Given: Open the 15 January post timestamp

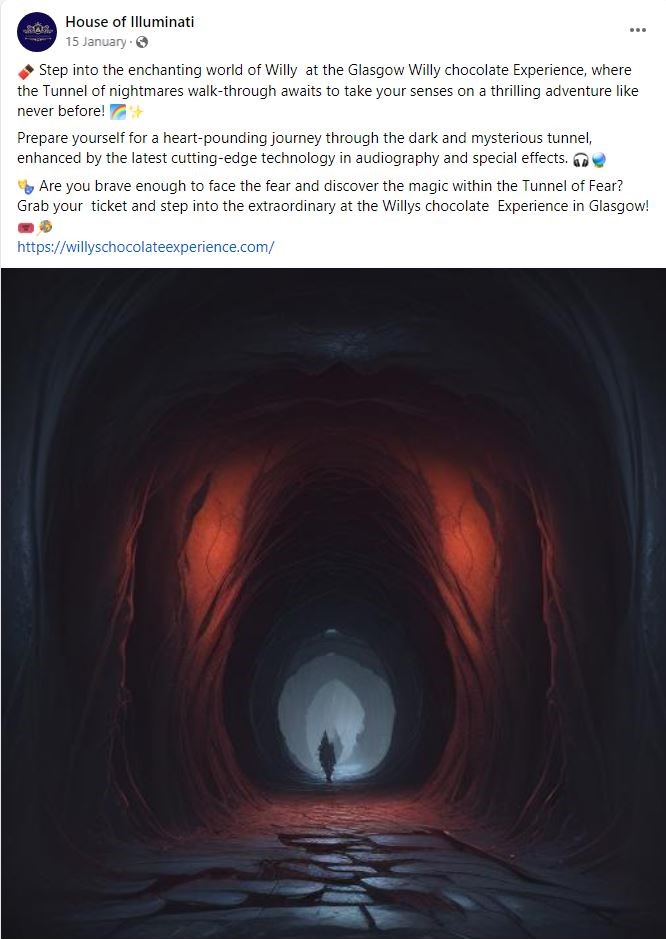Looking at the screenshot, I should tap(96, 42).
